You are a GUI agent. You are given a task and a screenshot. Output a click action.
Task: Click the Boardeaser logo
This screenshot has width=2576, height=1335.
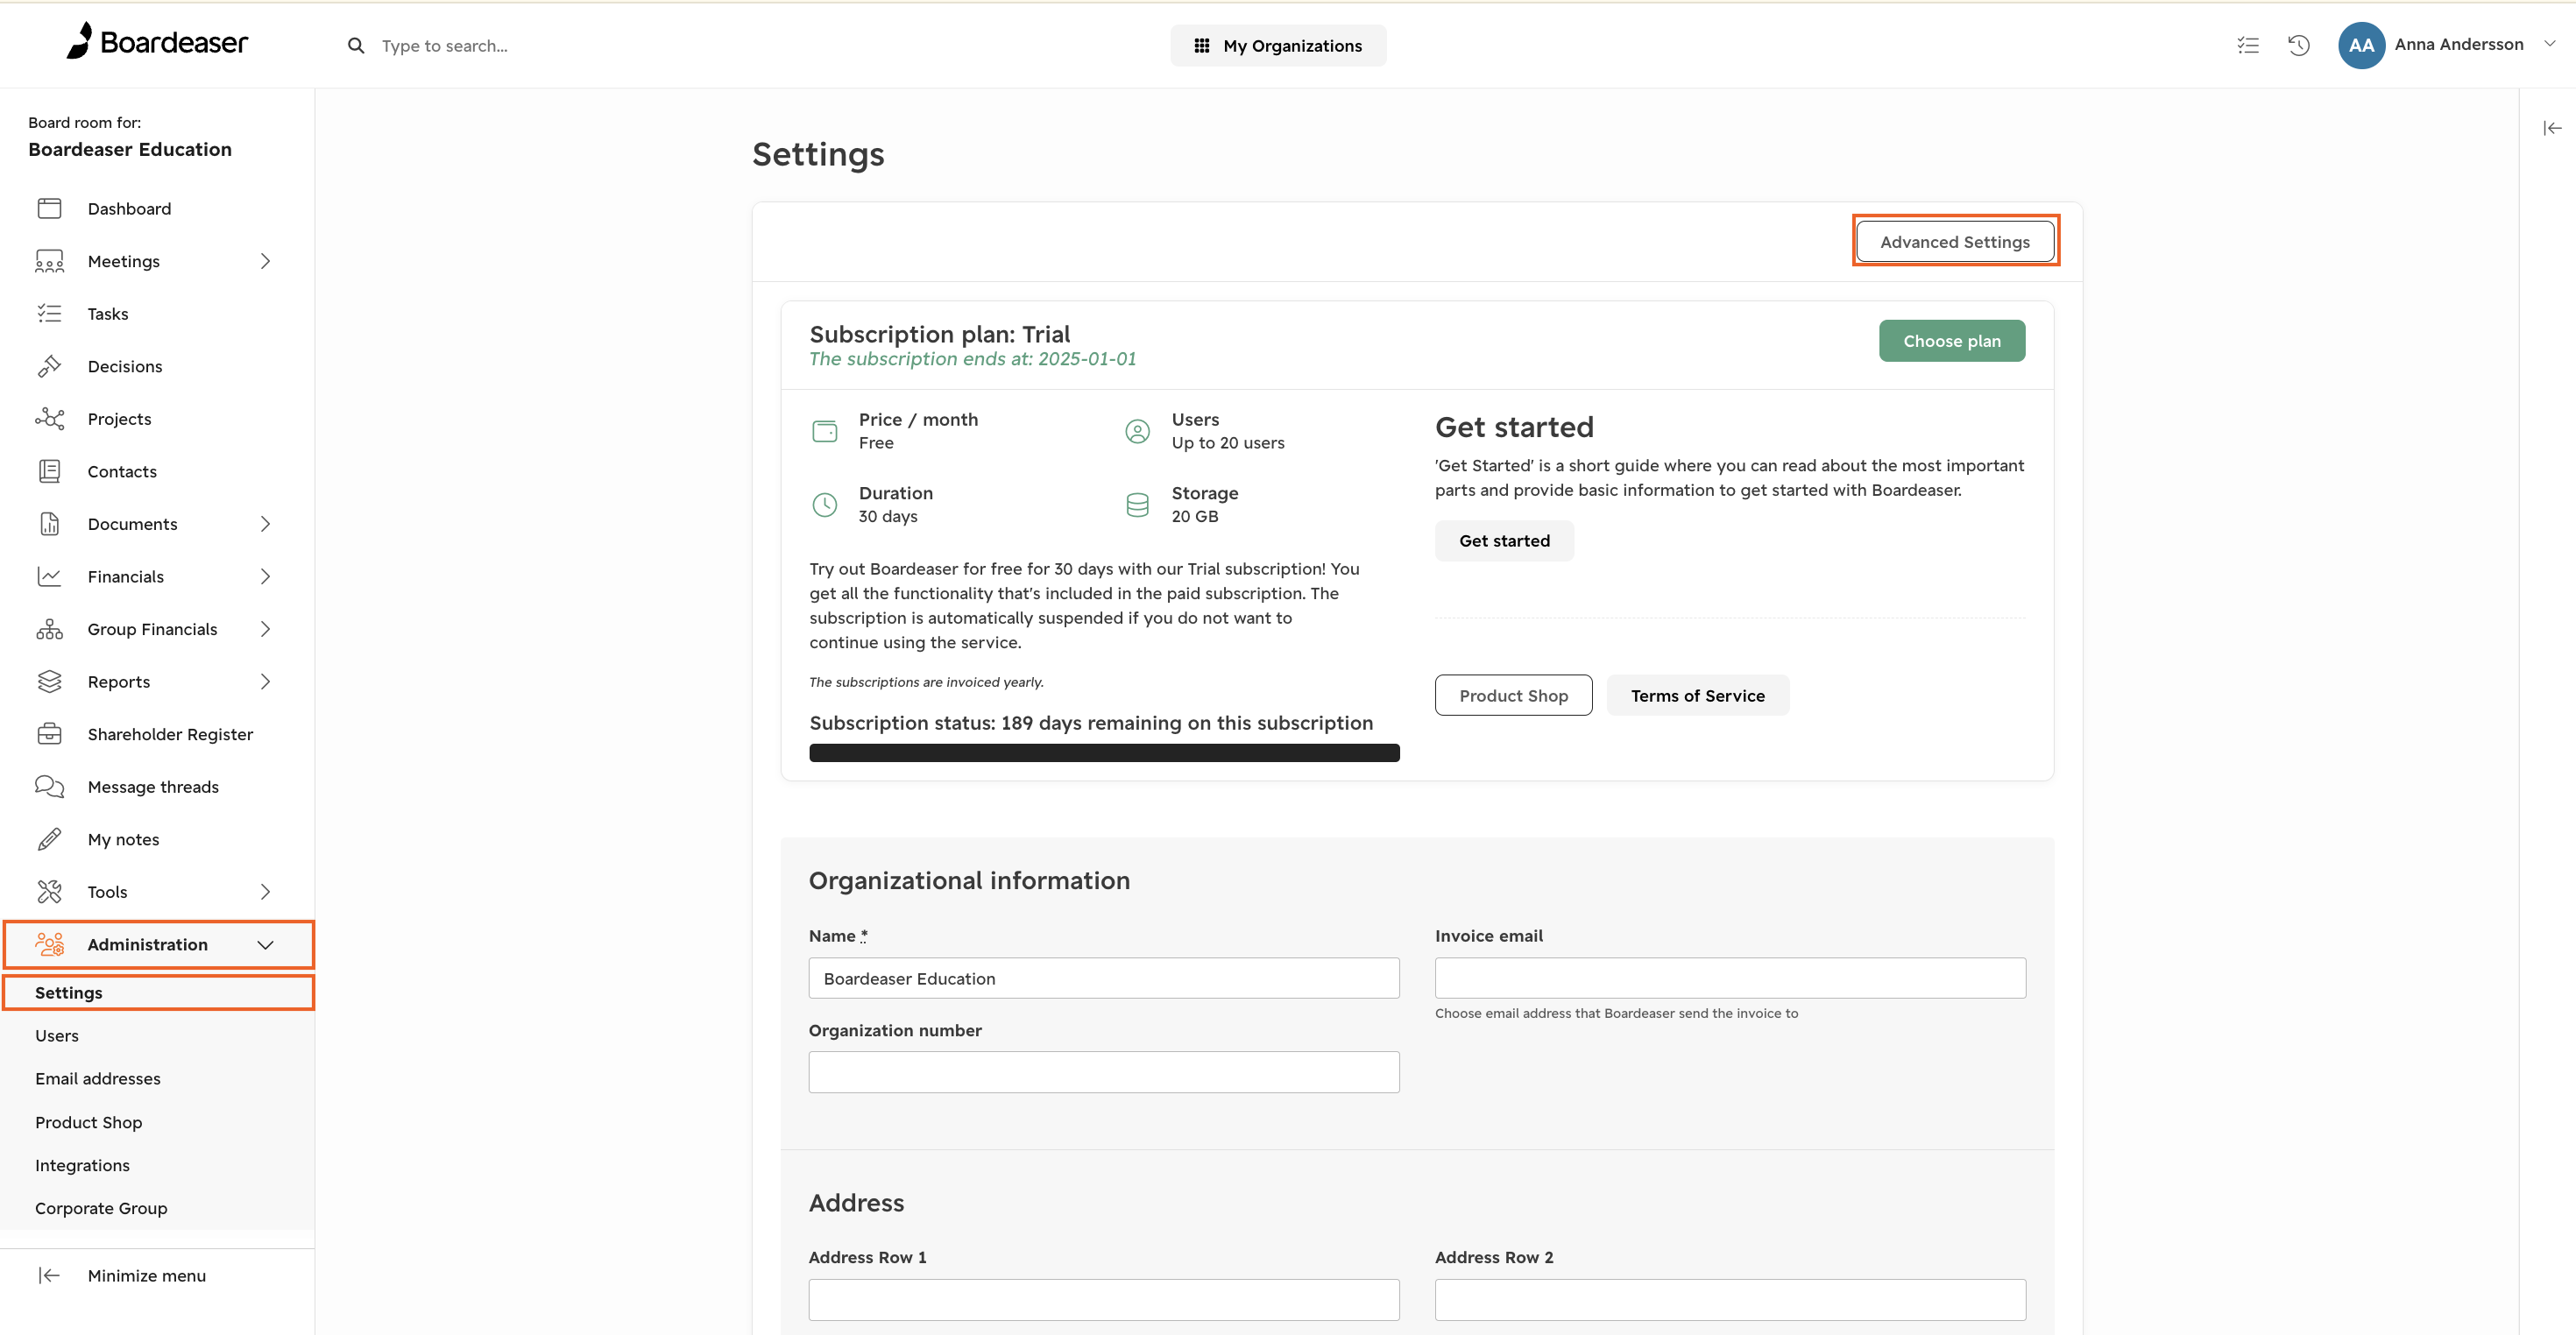[157, 42]
